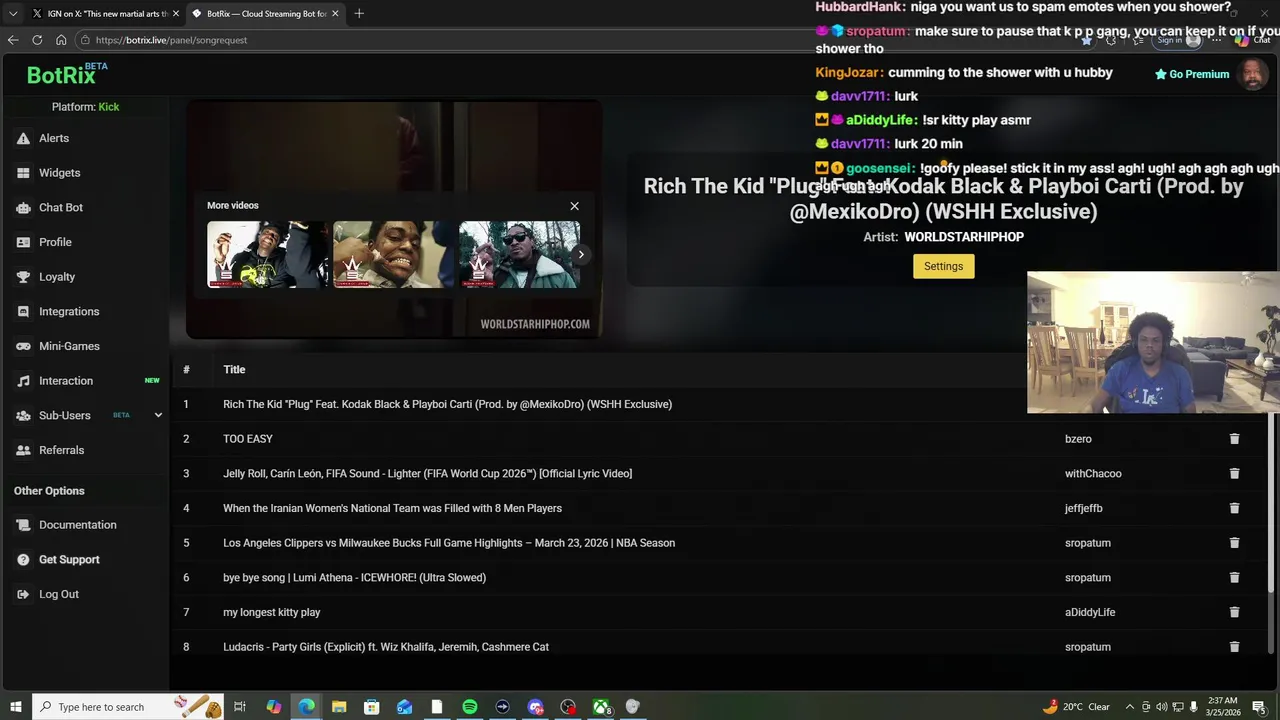
Task: Click the Log Out arrow icon
Action: point(23,594)
